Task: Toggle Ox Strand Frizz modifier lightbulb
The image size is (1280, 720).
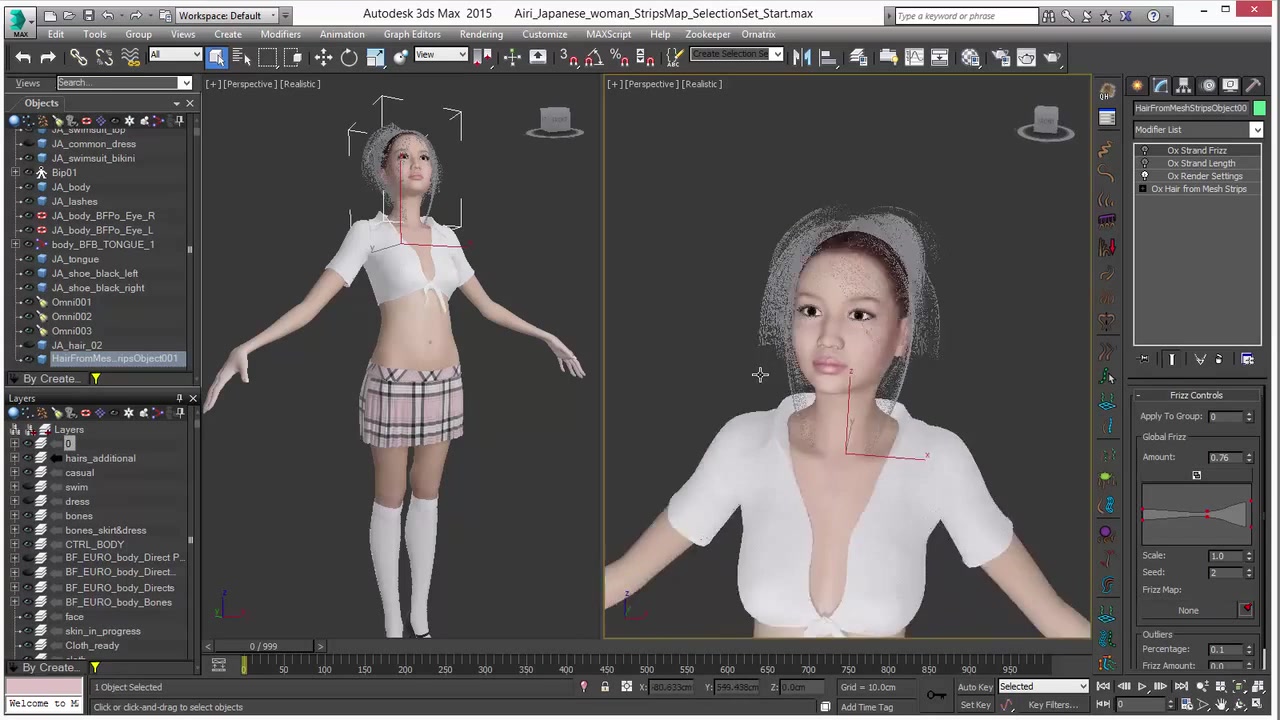Action: coord(1145,150)
